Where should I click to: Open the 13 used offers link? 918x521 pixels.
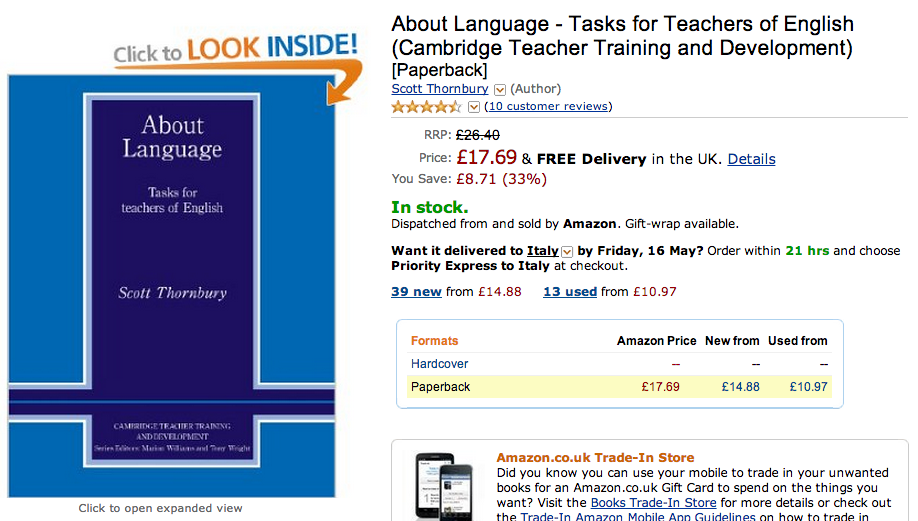click(570, 292)
